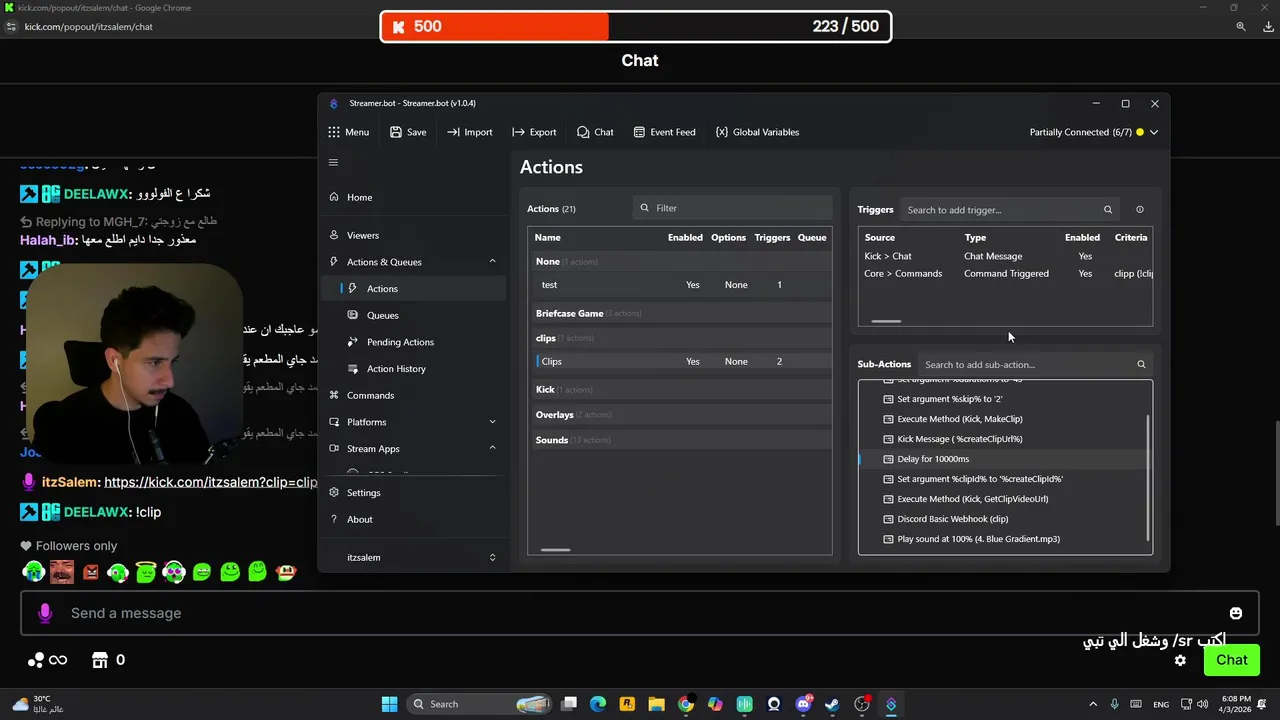This screenshot has width=1280, height=720.
Task: Select the test action row
Action: tap(680, 285)
